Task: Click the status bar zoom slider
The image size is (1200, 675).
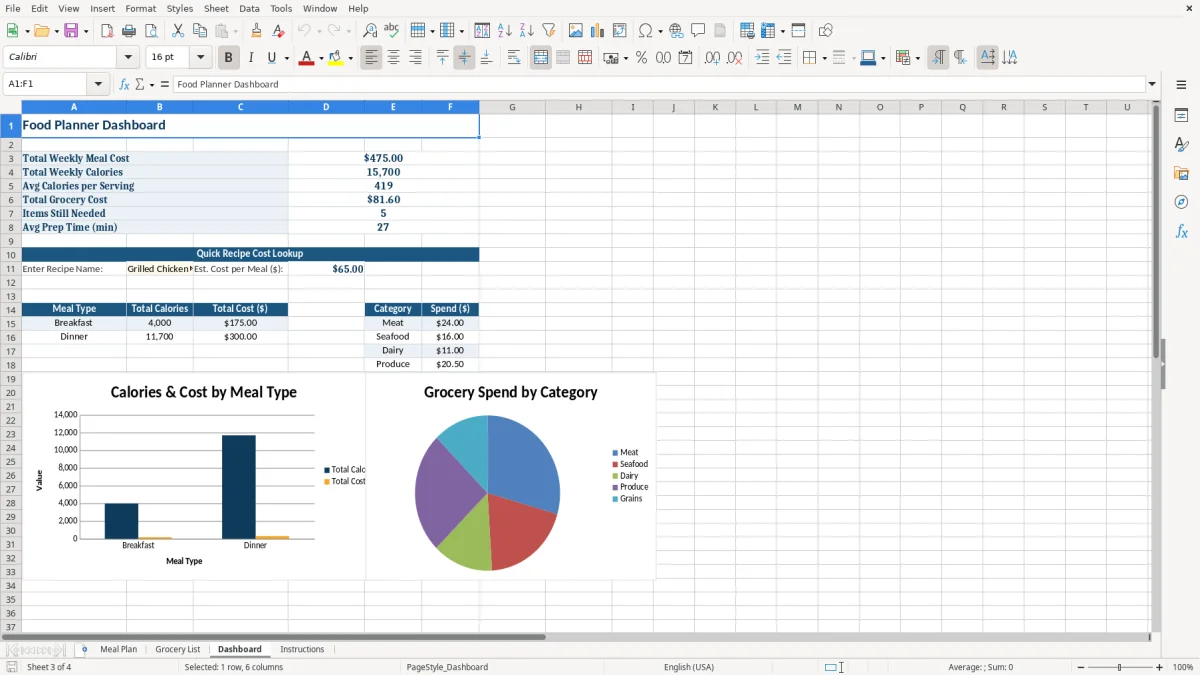Action: (1119, 667)
